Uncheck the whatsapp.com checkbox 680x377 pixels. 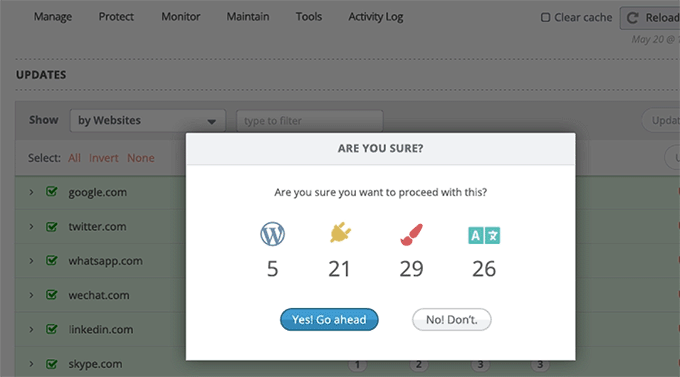click(x=52, y=261)
